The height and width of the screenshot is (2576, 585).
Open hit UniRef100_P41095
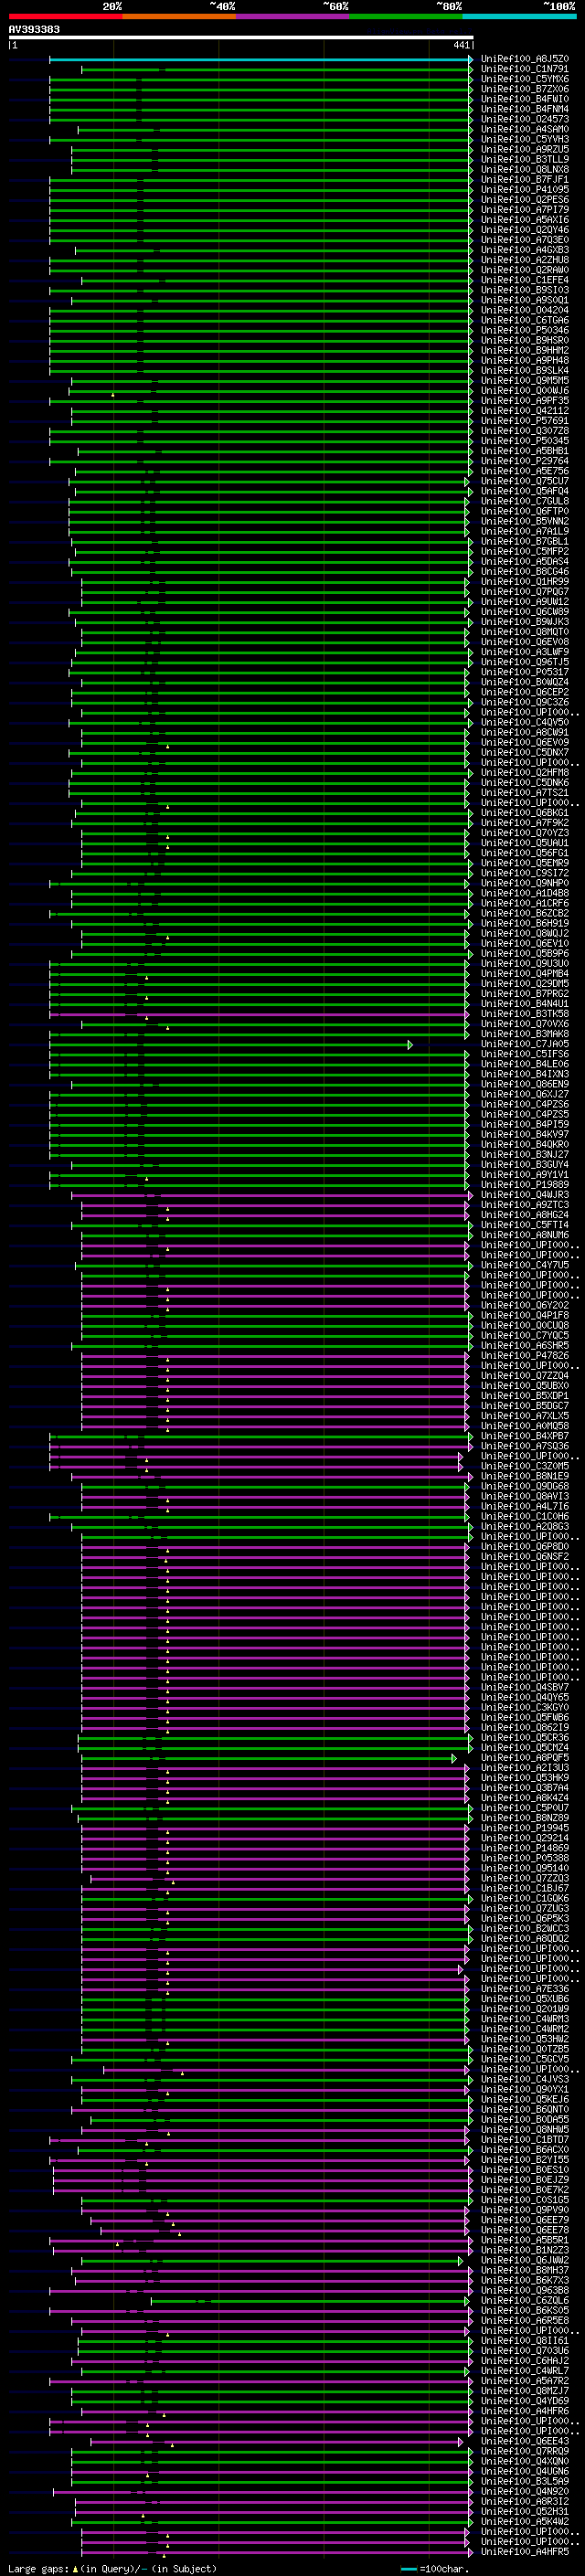(x=525, y=189)
